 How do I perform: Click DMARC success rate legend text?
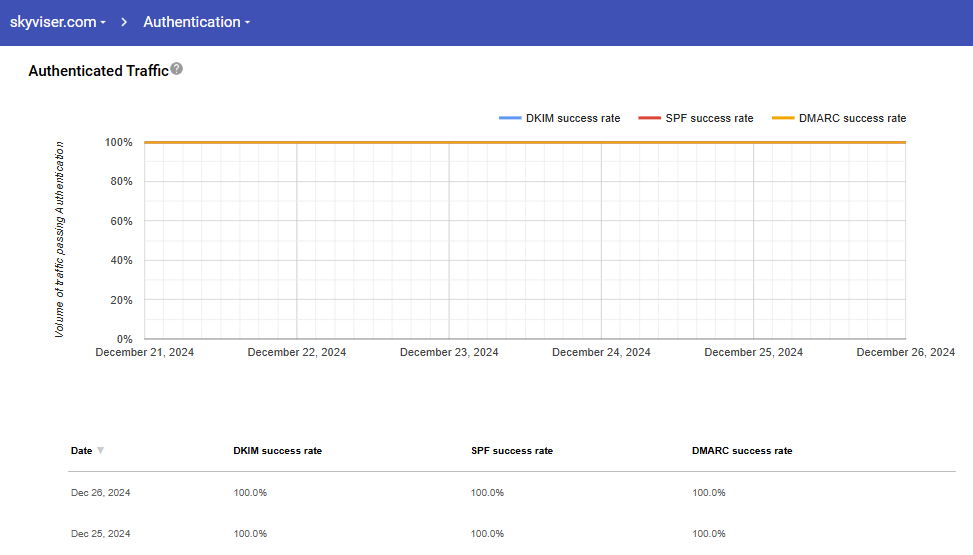852,118
